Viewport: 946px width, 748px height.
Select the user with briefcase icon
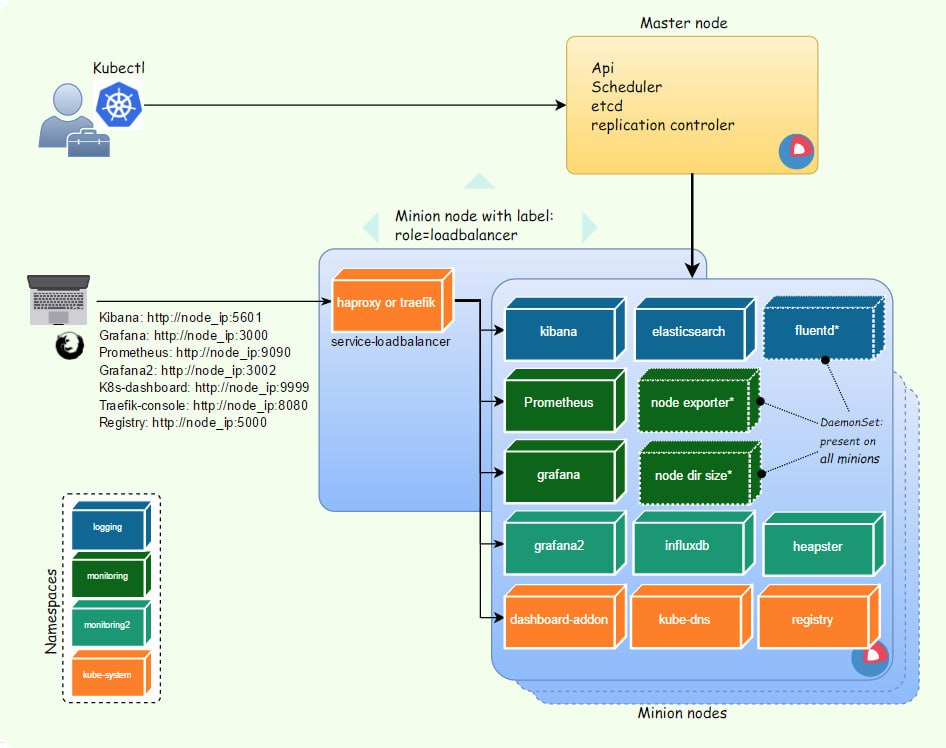[73, 121]
